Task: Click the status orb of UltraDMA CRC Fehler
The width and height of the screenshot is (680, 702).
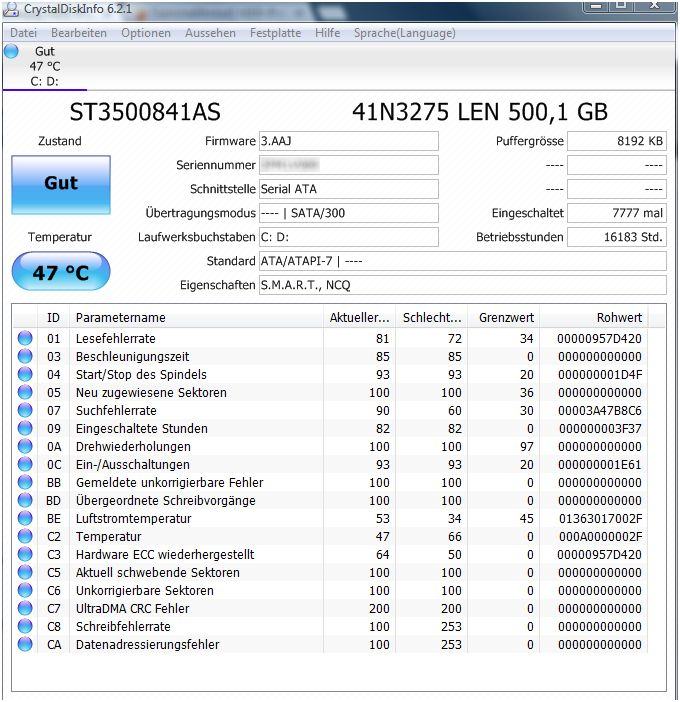Action: [25, 608]
